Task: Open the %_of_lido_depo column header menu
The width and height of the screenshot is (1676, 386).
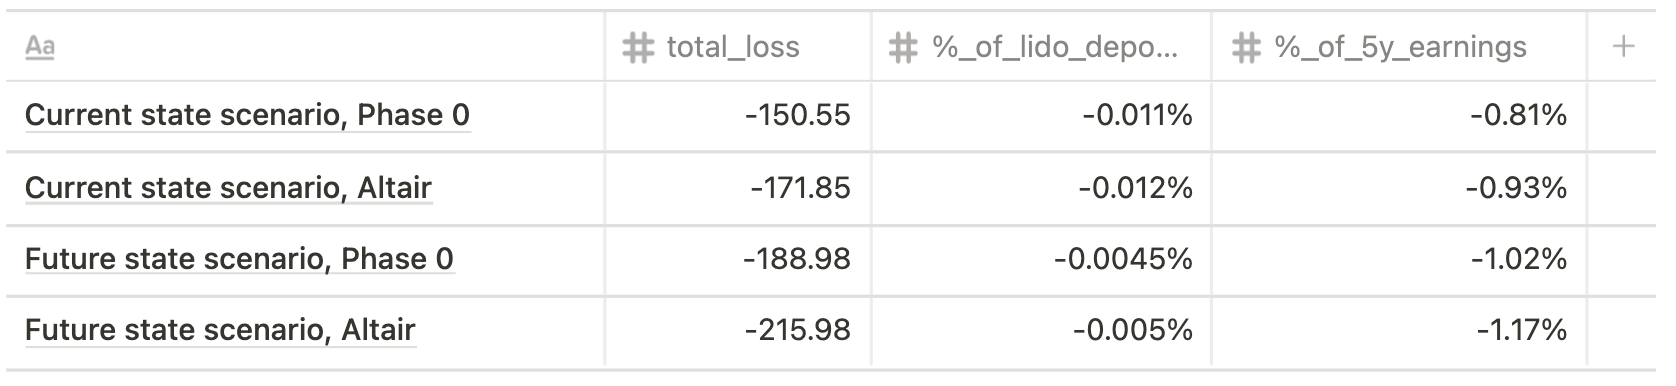Action: [x=1041, y=47]
